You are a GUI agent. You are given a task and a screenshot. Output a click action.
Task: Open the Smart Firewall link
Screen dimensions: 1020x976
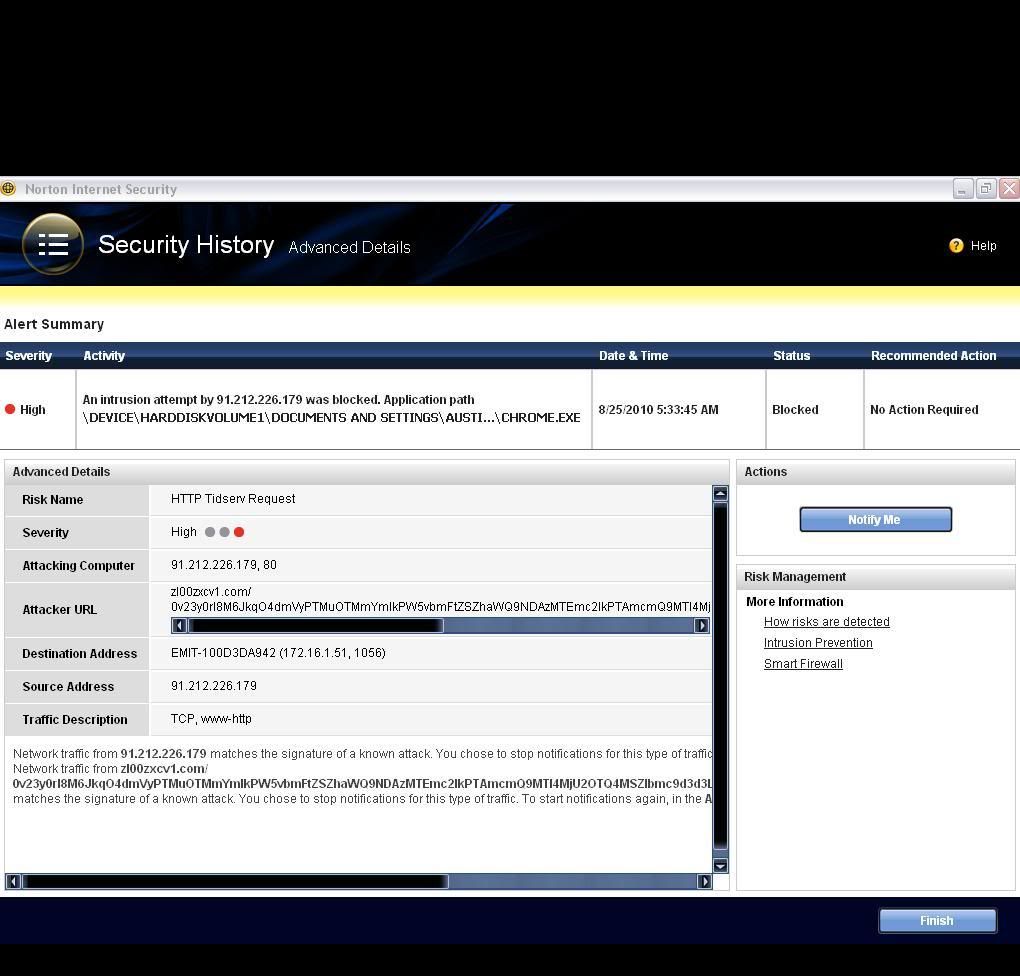coord(803,664)
